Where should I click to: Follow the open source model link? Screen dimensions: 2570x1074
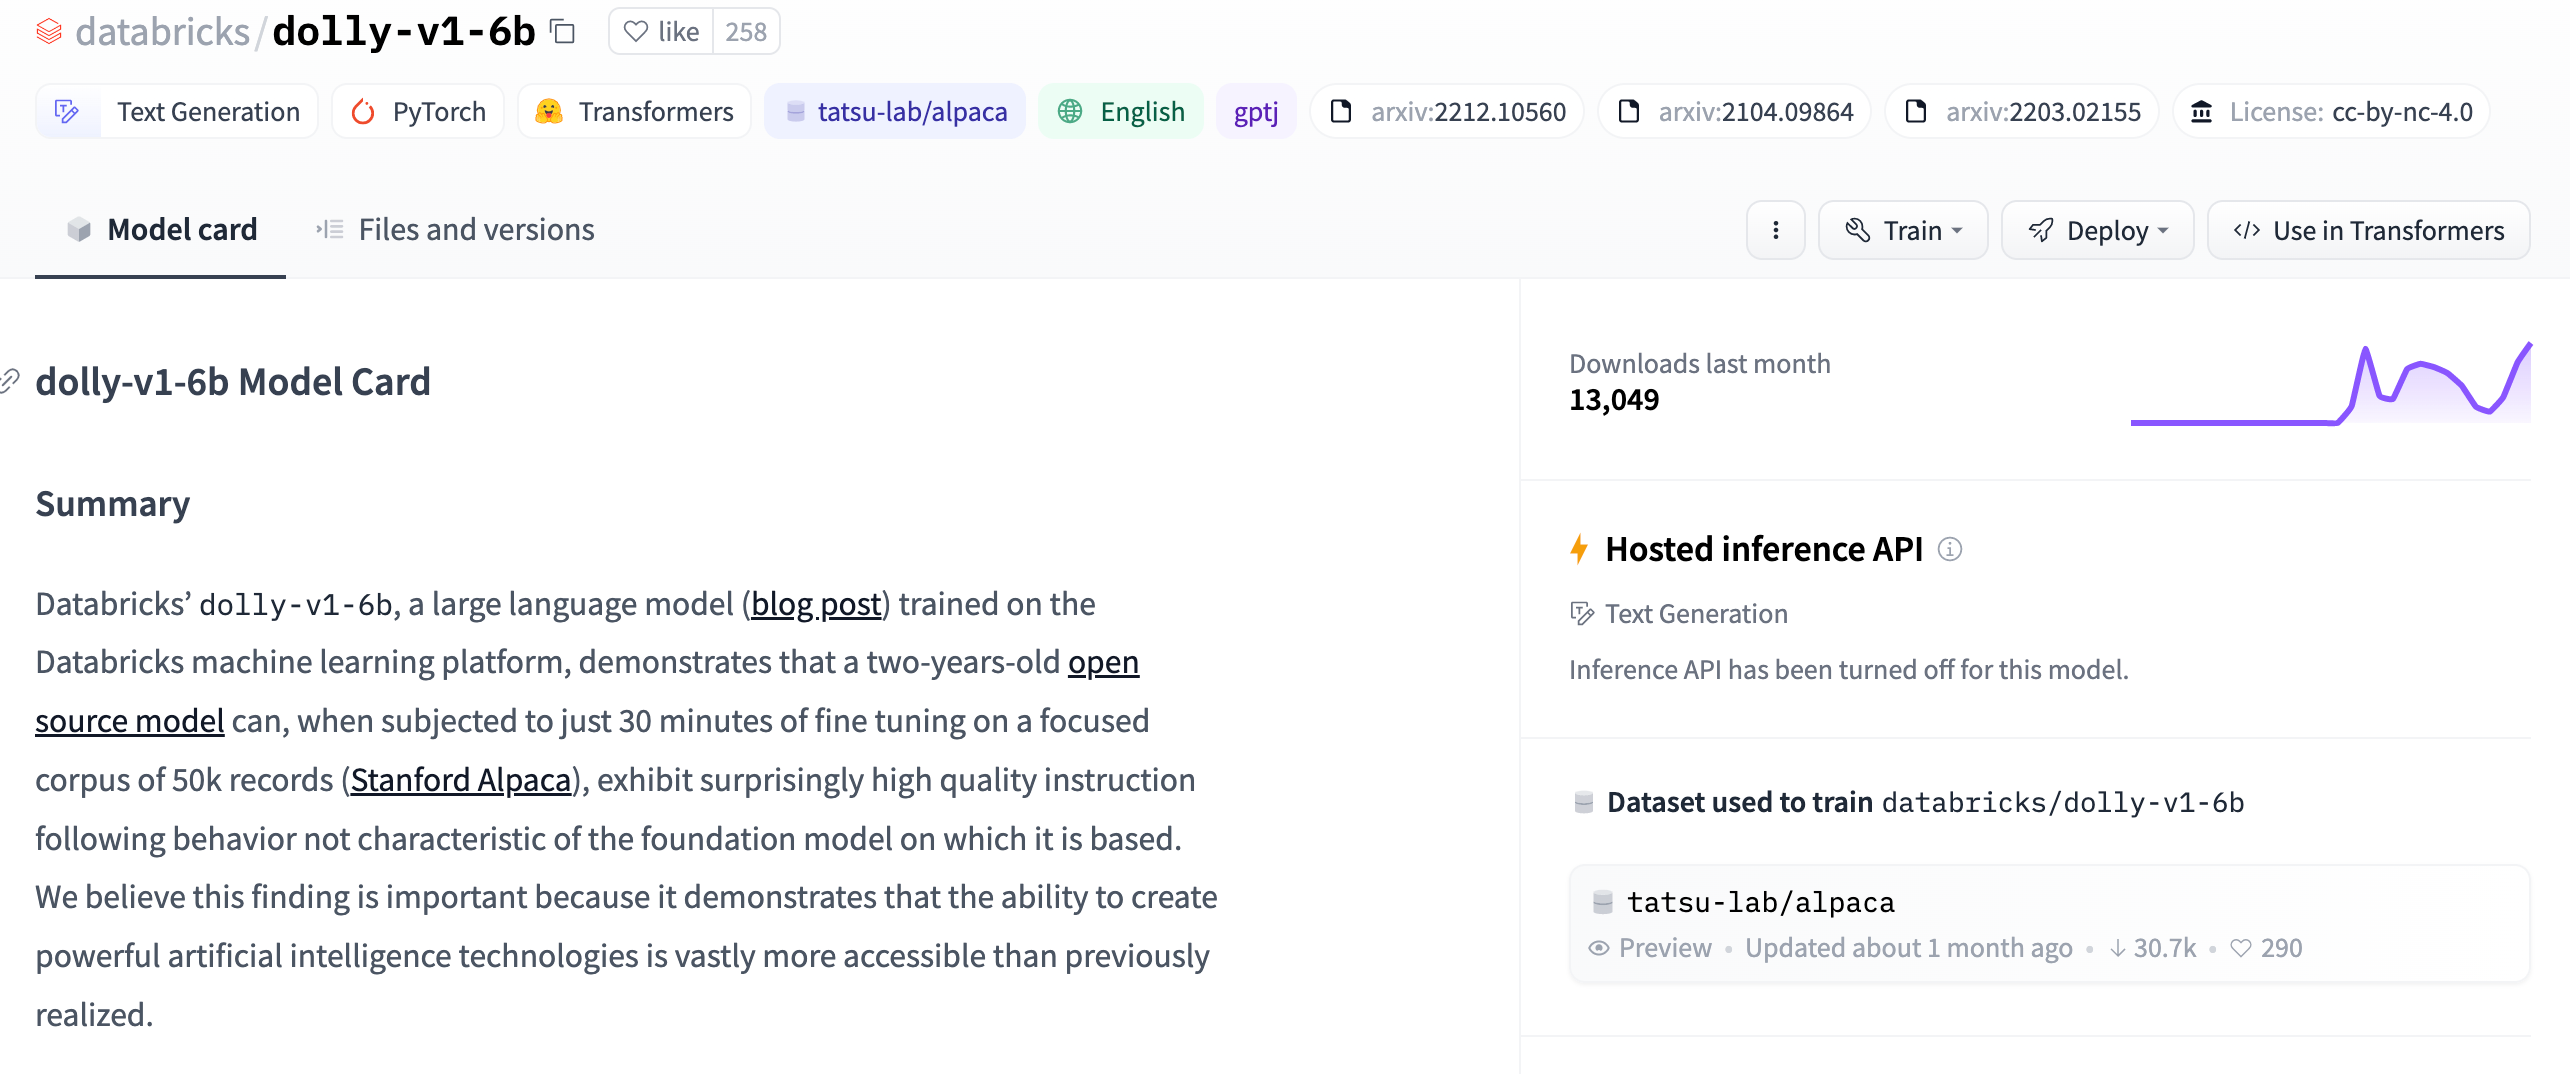click(x=130, y=721)
